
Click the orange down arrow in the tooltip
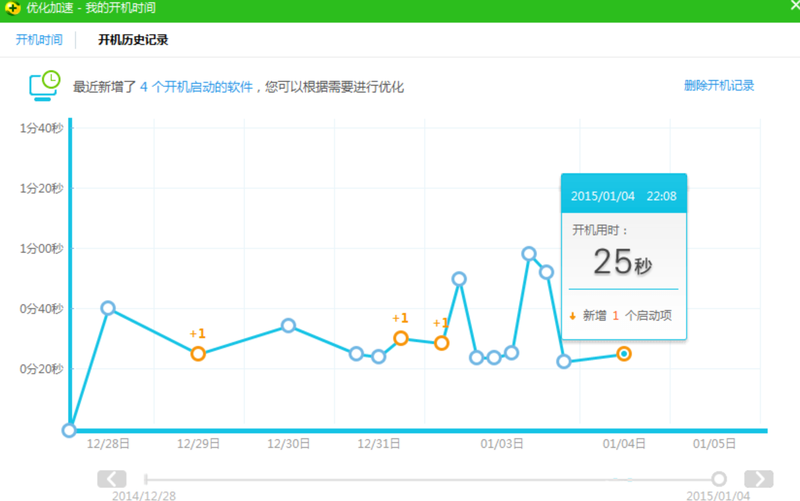click(x=573, y=315)
